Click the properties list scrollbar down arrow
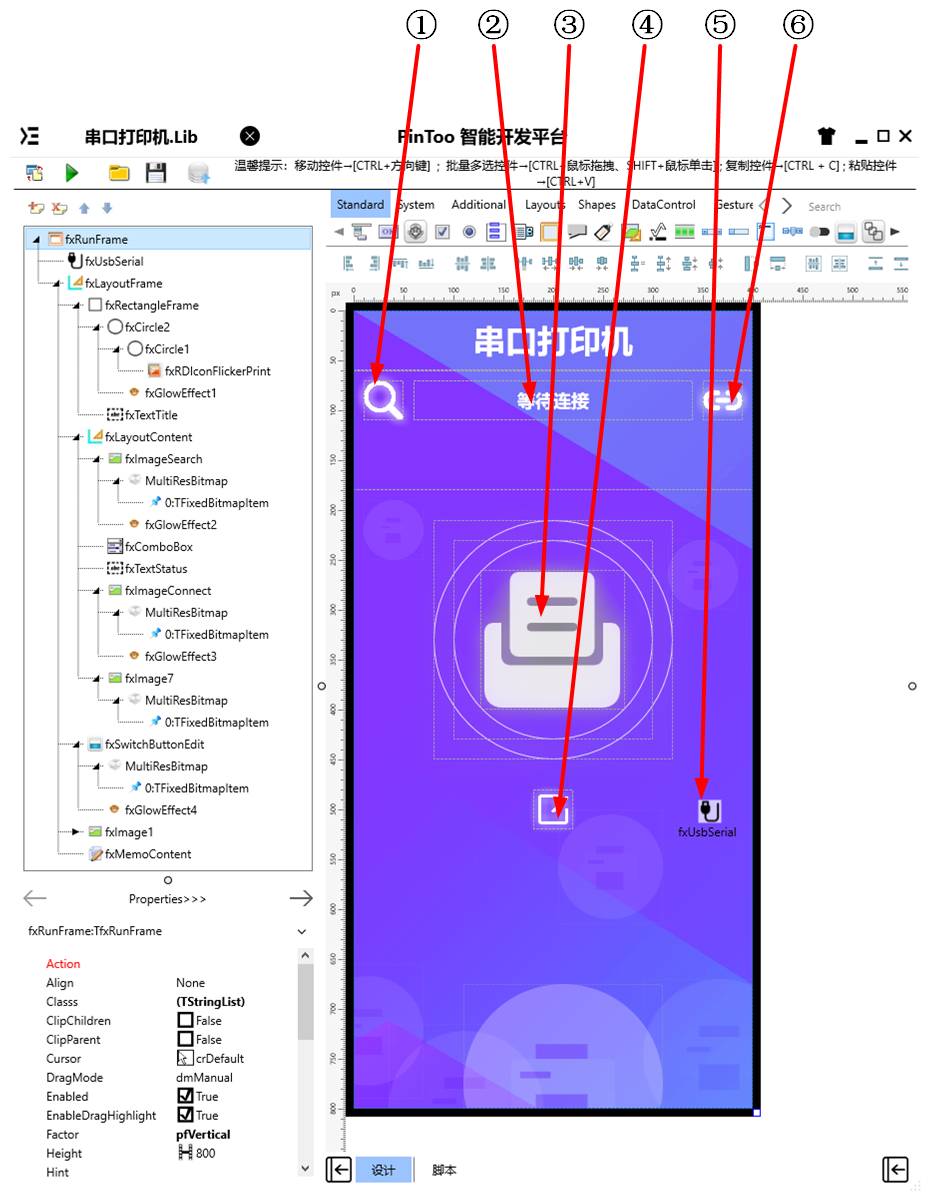This screenshot has width=928, height=1197. 305,1169
